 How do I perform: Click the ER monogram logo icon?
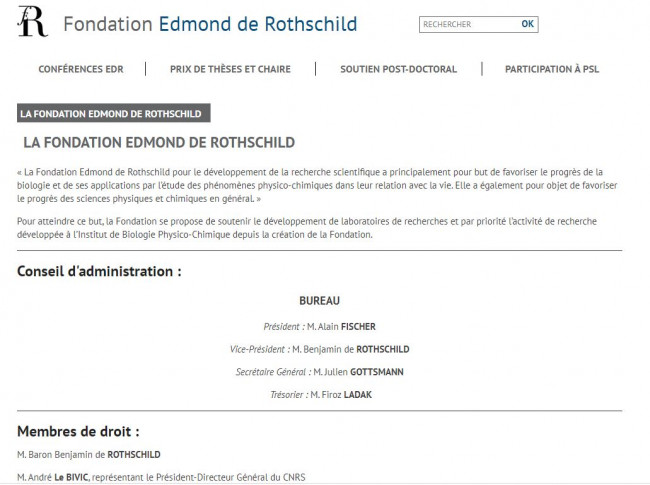(32, 22)
